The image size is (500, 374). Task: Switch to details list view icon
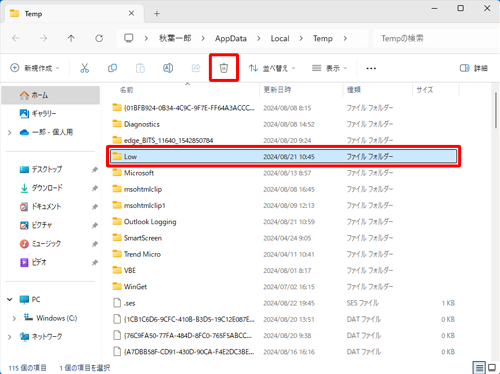click(x=479, y=368)
